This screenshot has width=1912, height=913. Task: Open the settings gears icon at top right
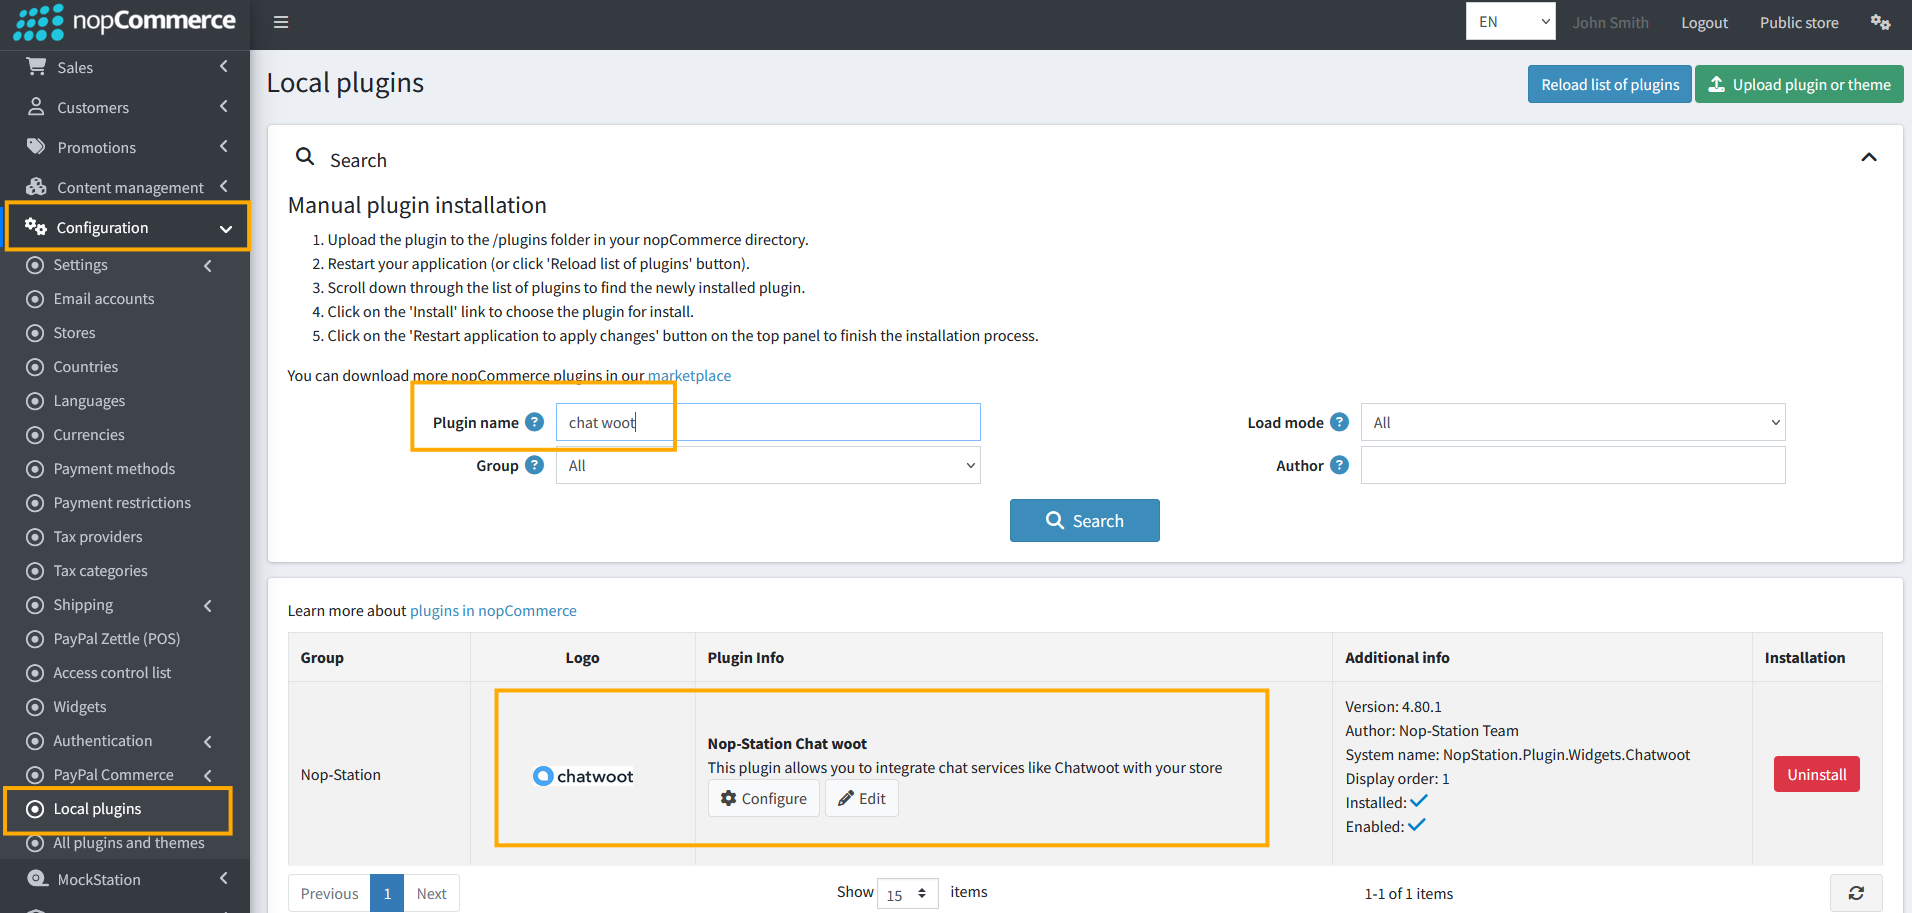tap(1880, 22)
